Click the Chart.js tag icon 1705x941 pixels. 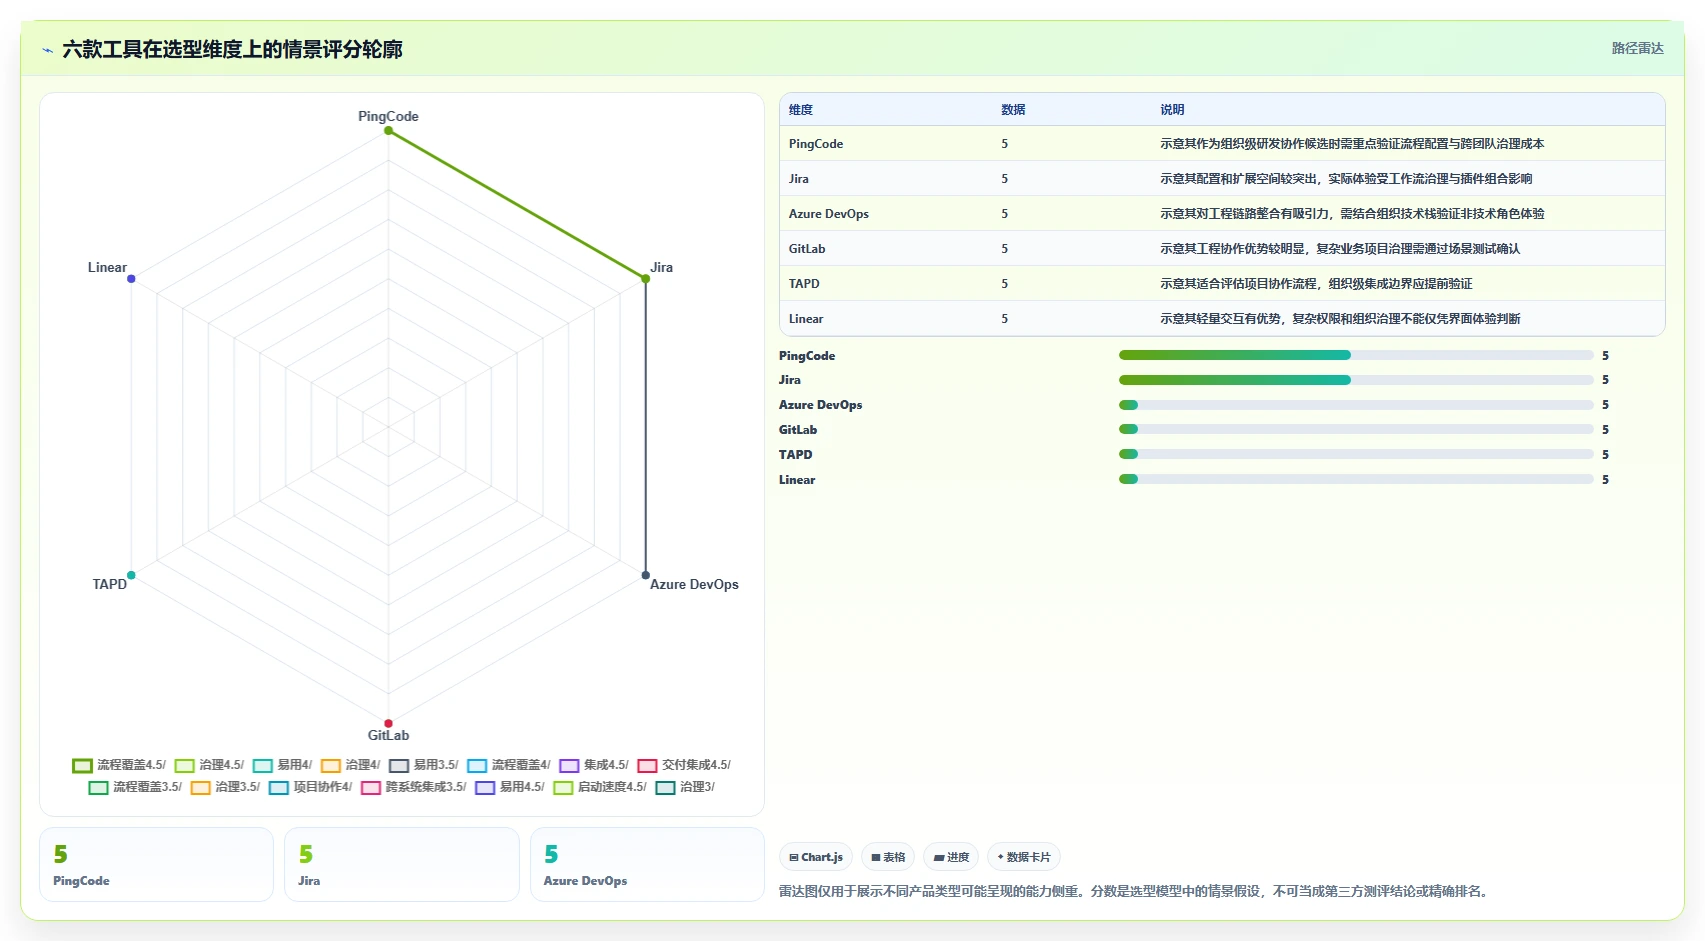pyautogui.click(x=793, y=858)
